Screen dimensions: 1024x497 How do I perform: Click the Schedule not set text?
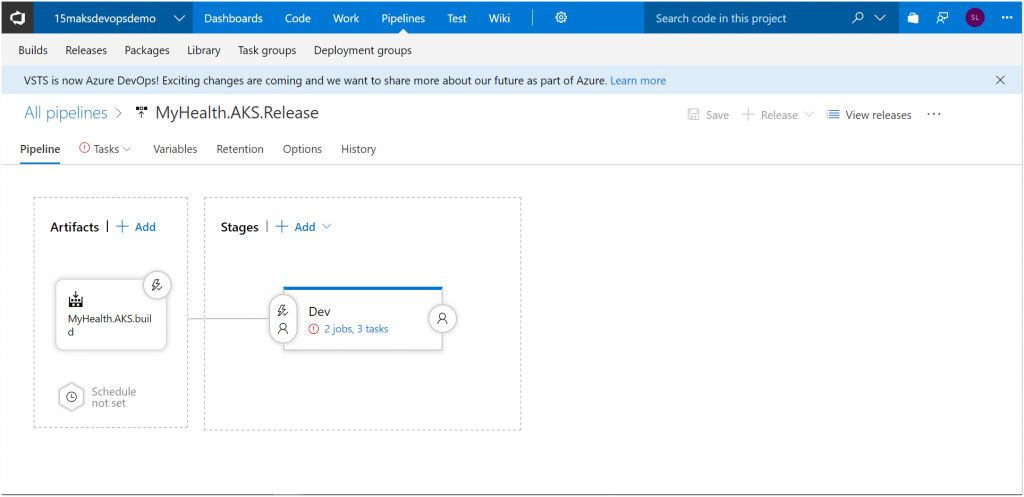click(114, 397)
